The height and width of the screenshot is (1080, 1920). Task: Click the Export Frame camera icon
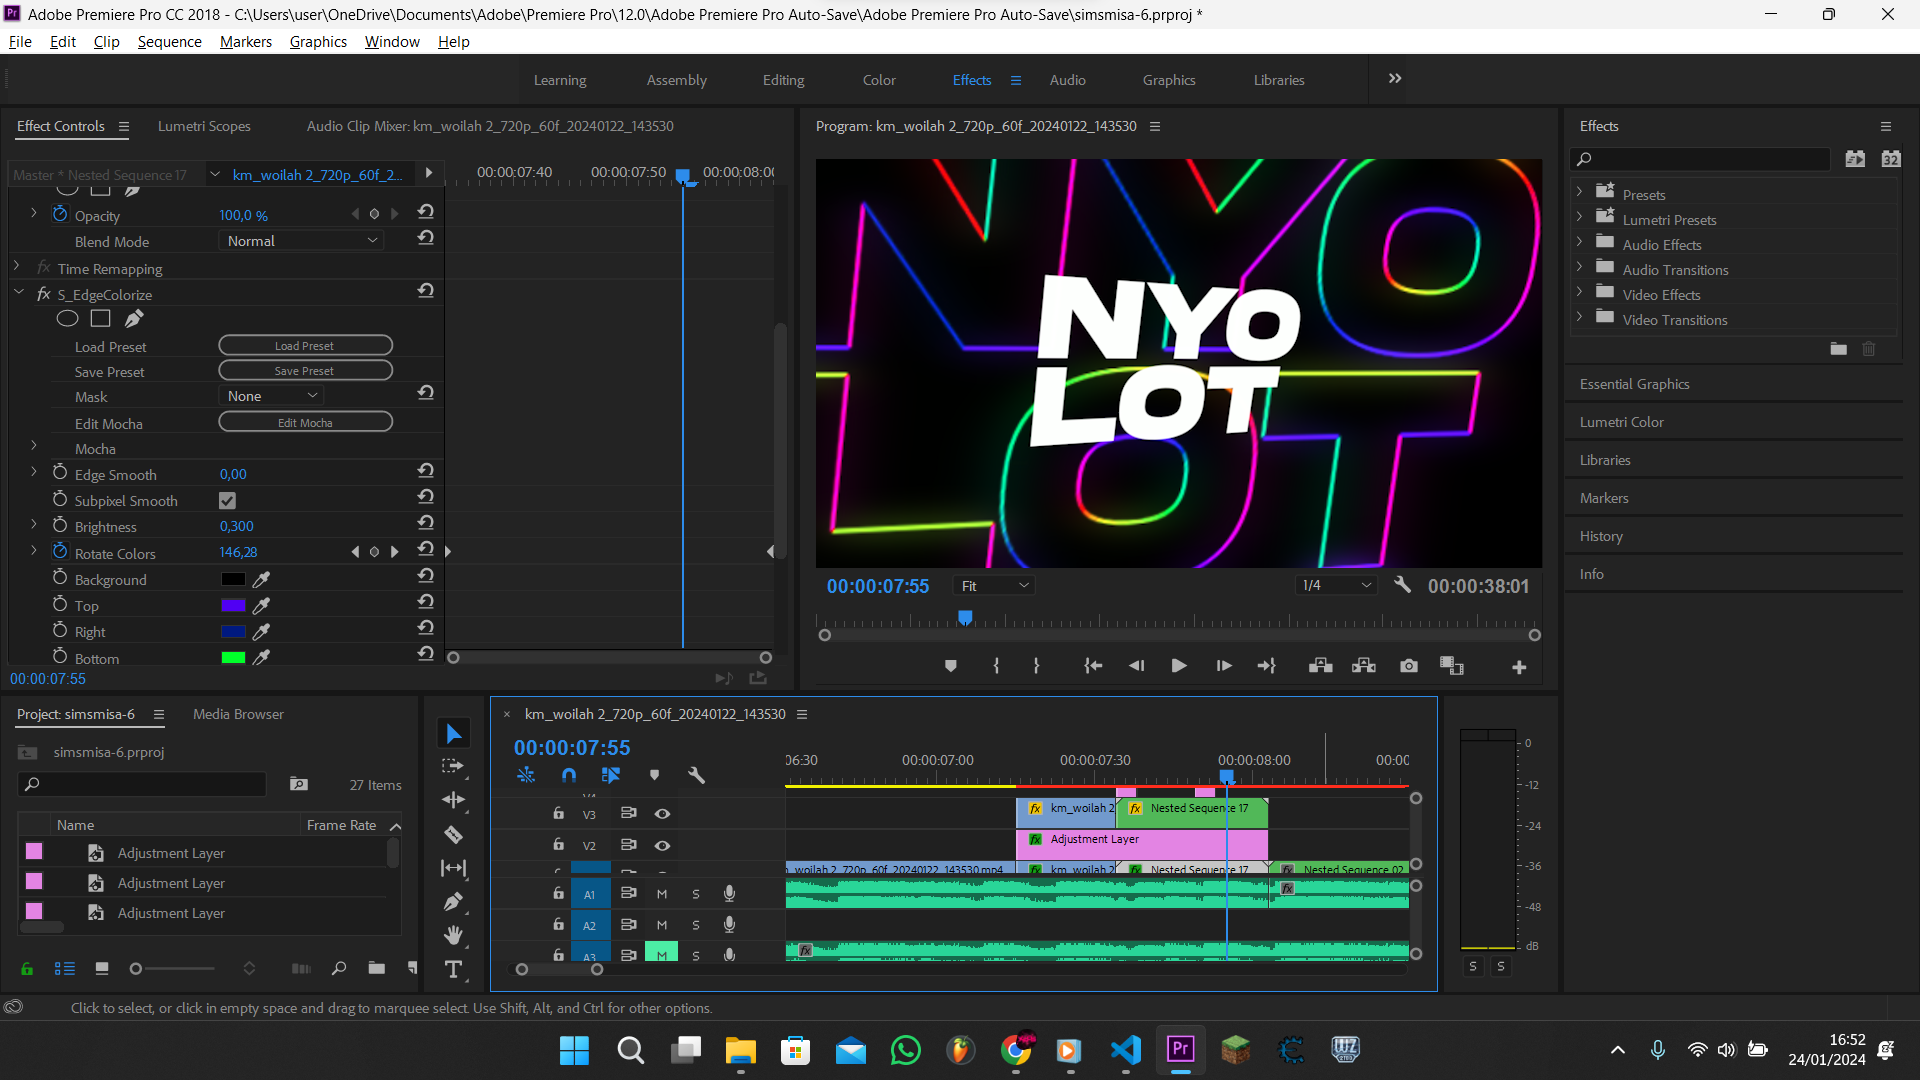(1408, 666)
